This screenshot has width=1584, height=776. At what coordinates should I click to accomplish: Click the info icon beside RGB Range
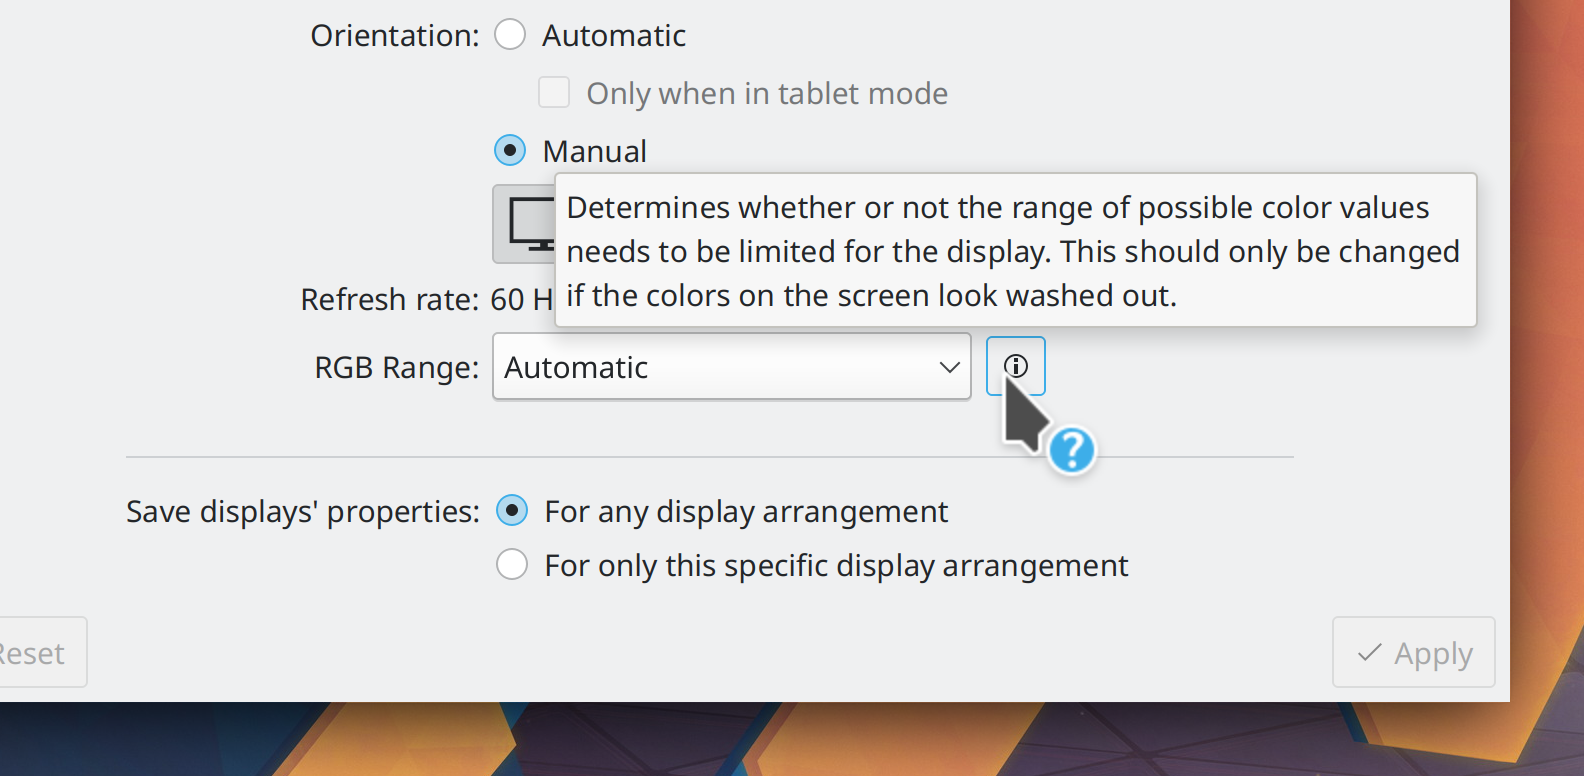[1015, 366]
